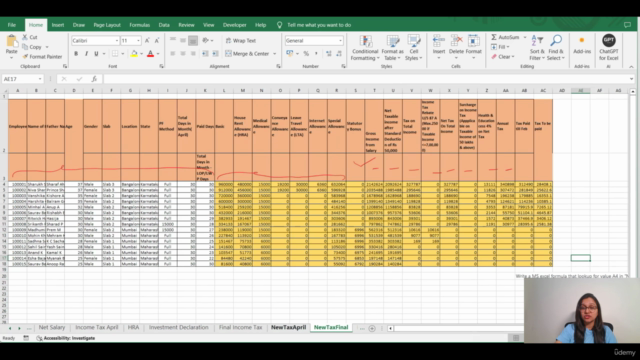Click the Insert cells icon
This screenshot has height=360, width=640.
(439, 41)
